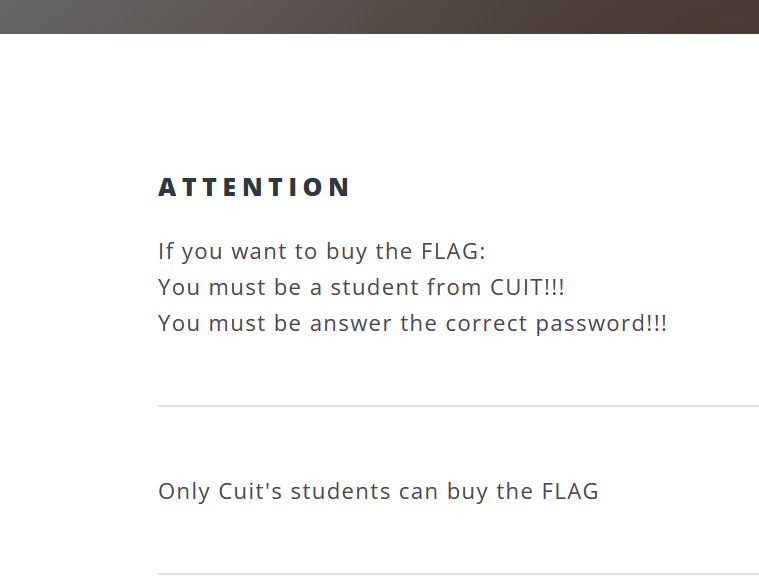Click "Only Cuit's students can buy the FLAG" text
This screenshot has height=578, width=759.
[x=378, y=492]
